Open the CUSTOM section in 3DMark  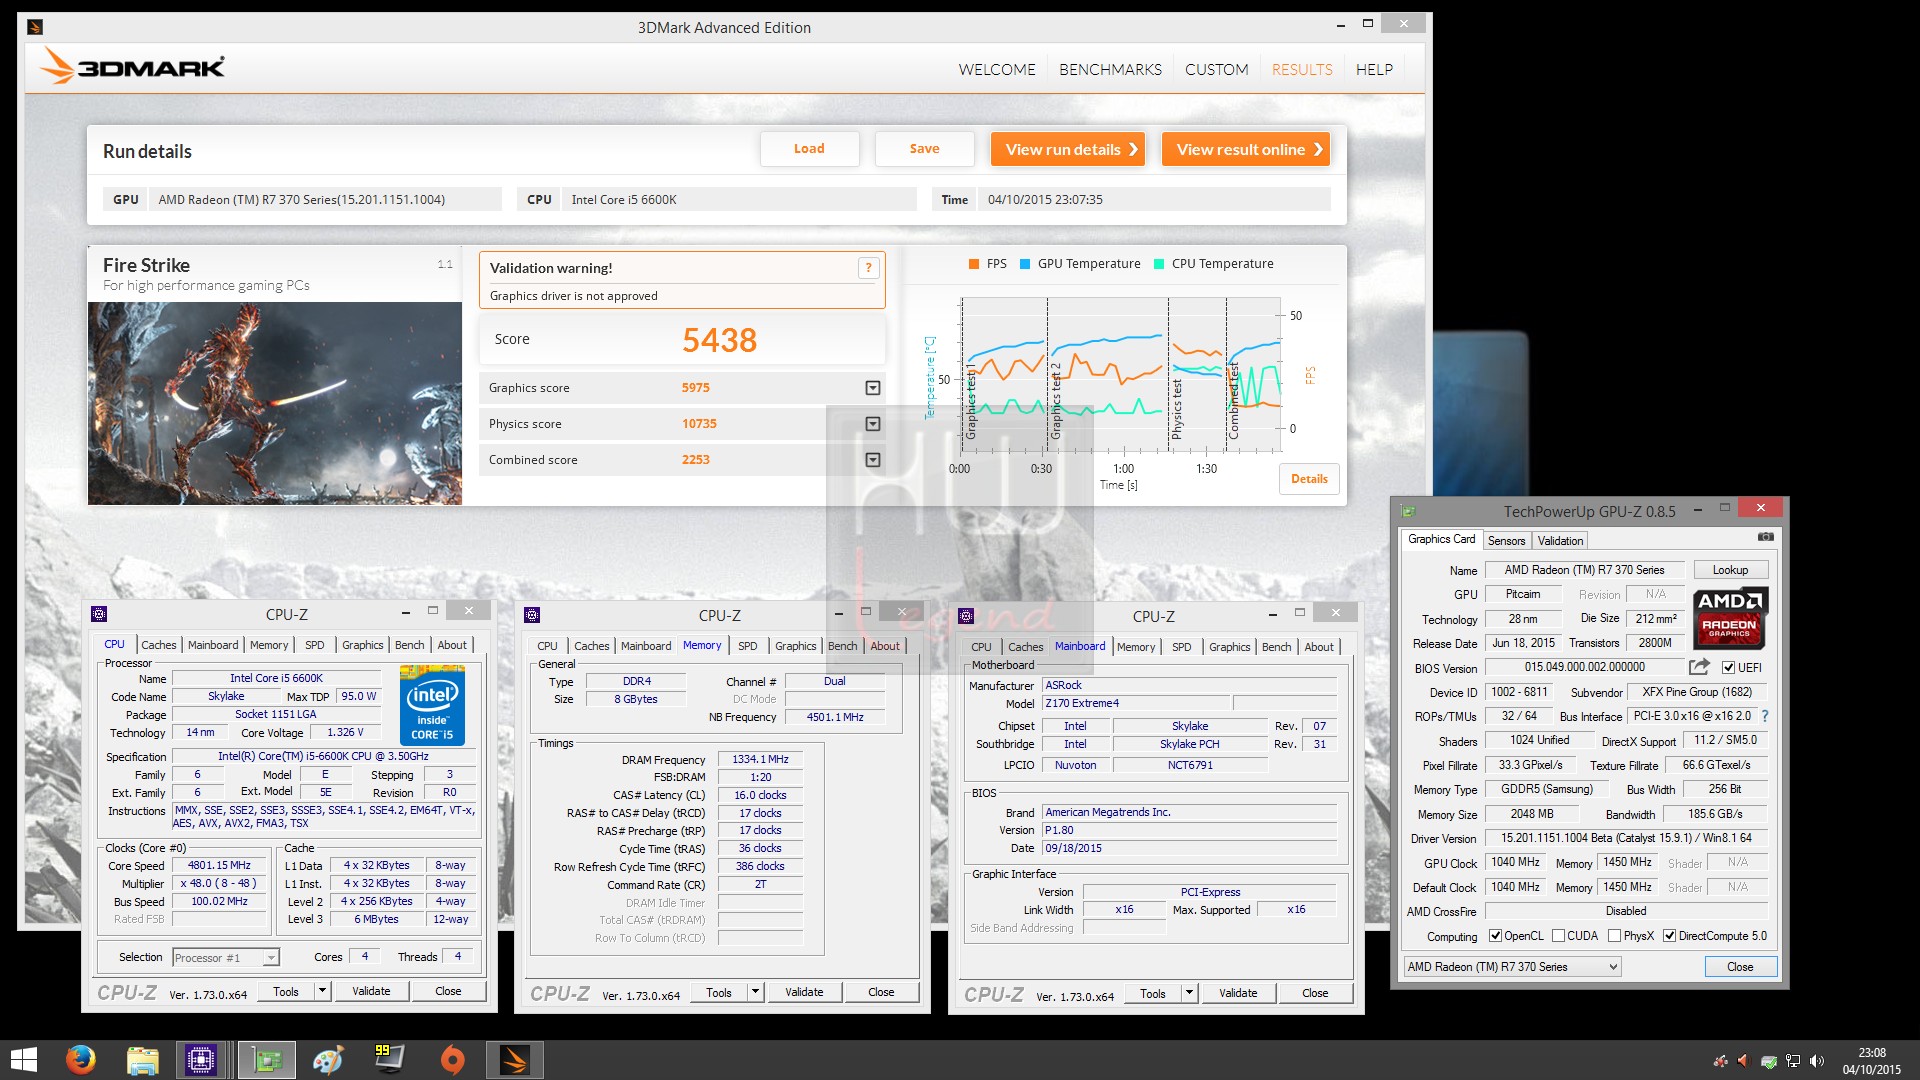coord(1216,69)
